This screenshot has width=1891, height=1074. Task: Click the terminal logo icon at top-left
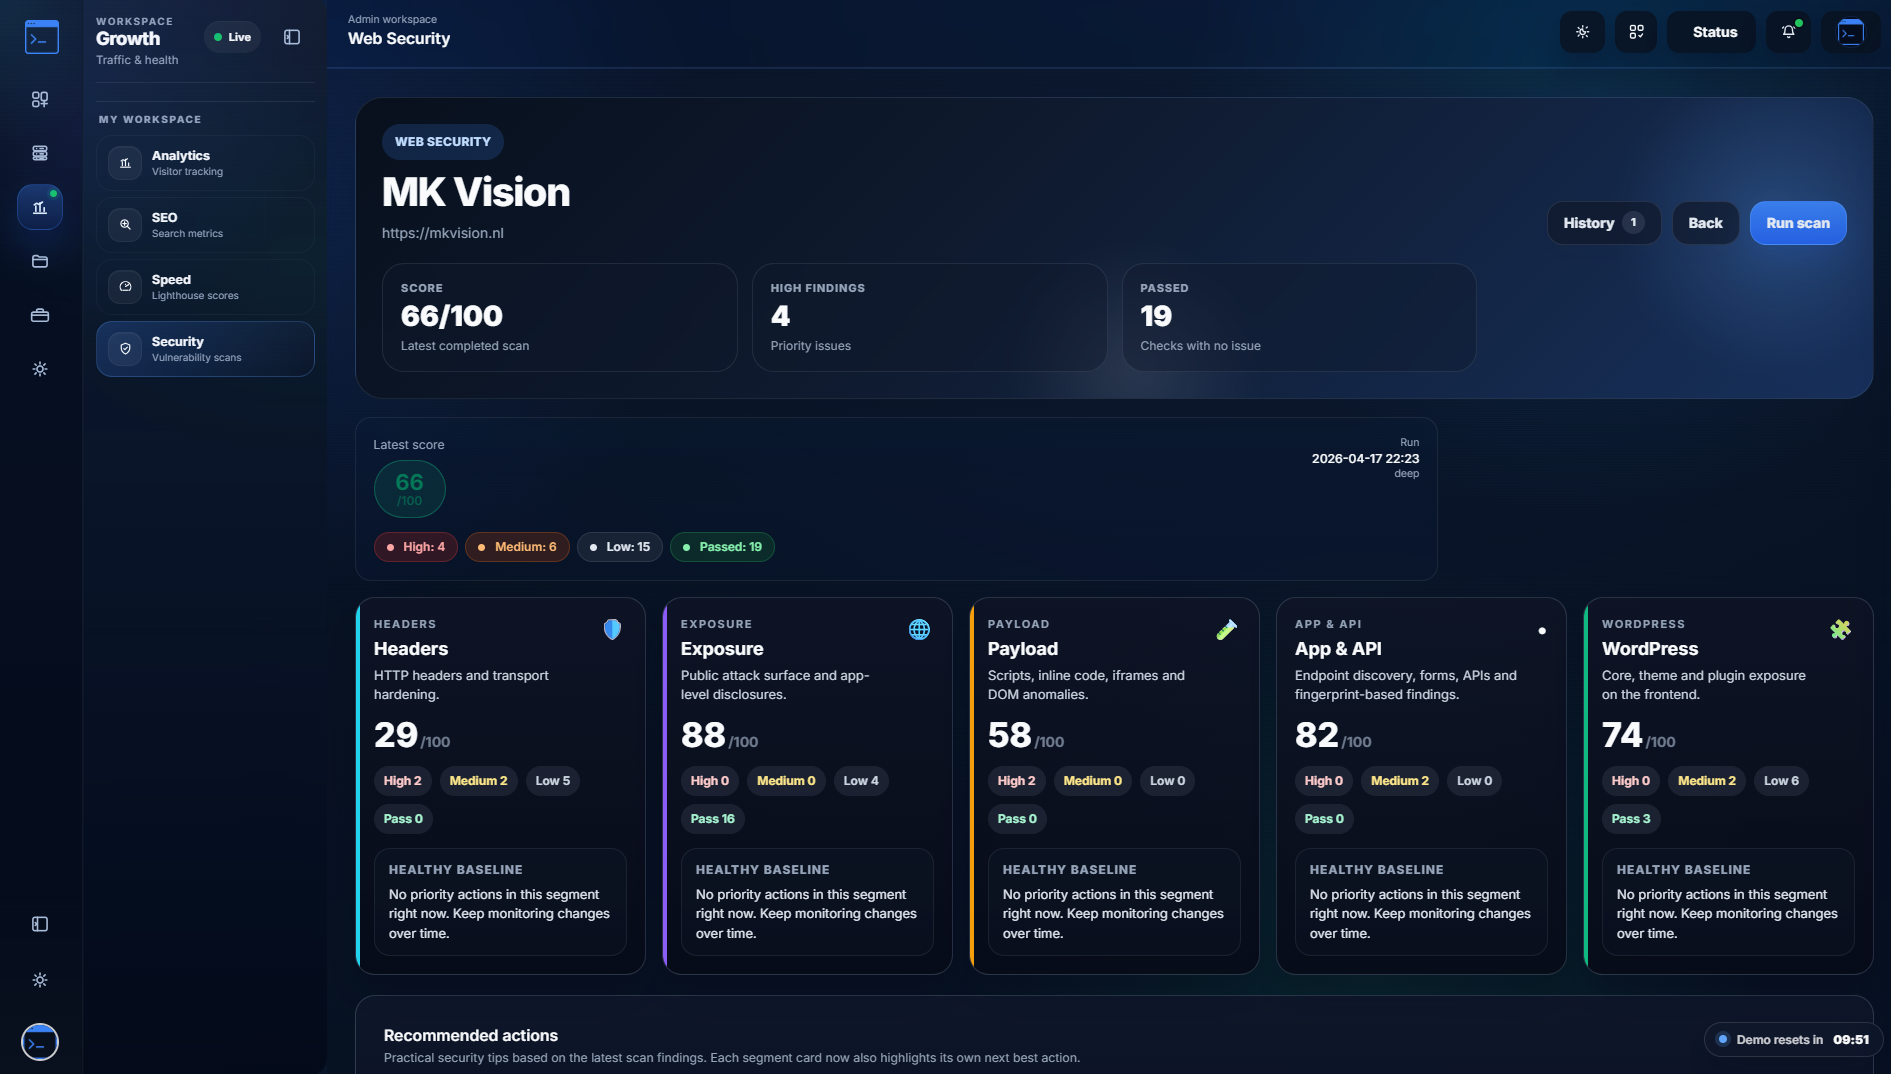pyautogui.click(x=41, y=37)
